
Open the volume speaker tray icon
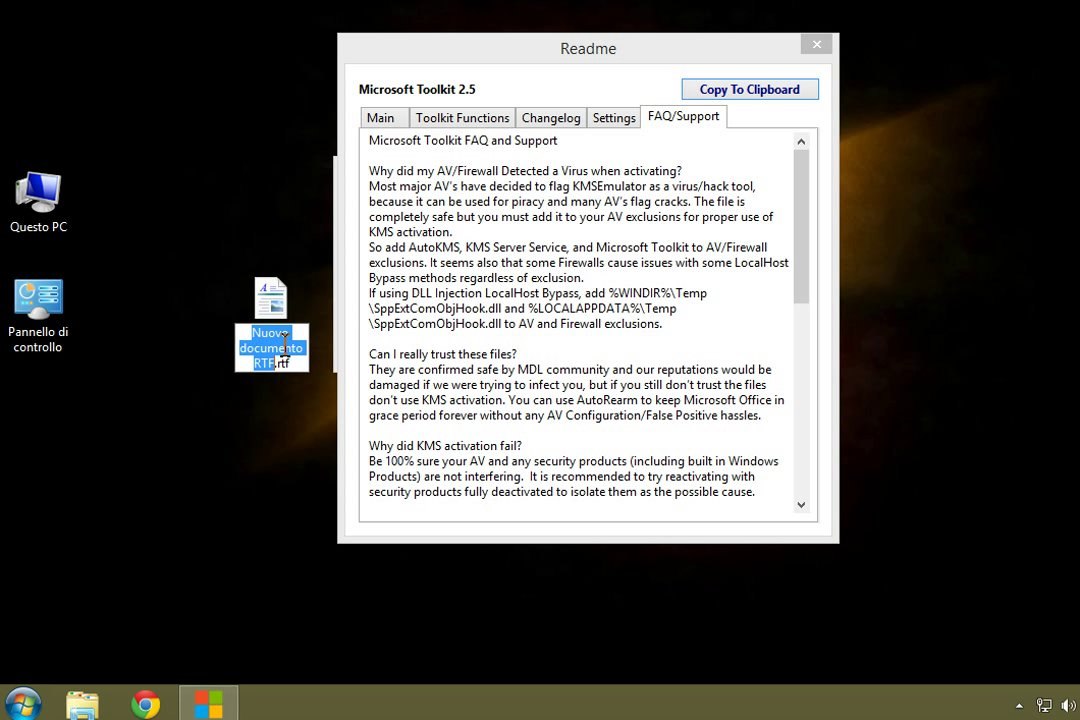1068,705
